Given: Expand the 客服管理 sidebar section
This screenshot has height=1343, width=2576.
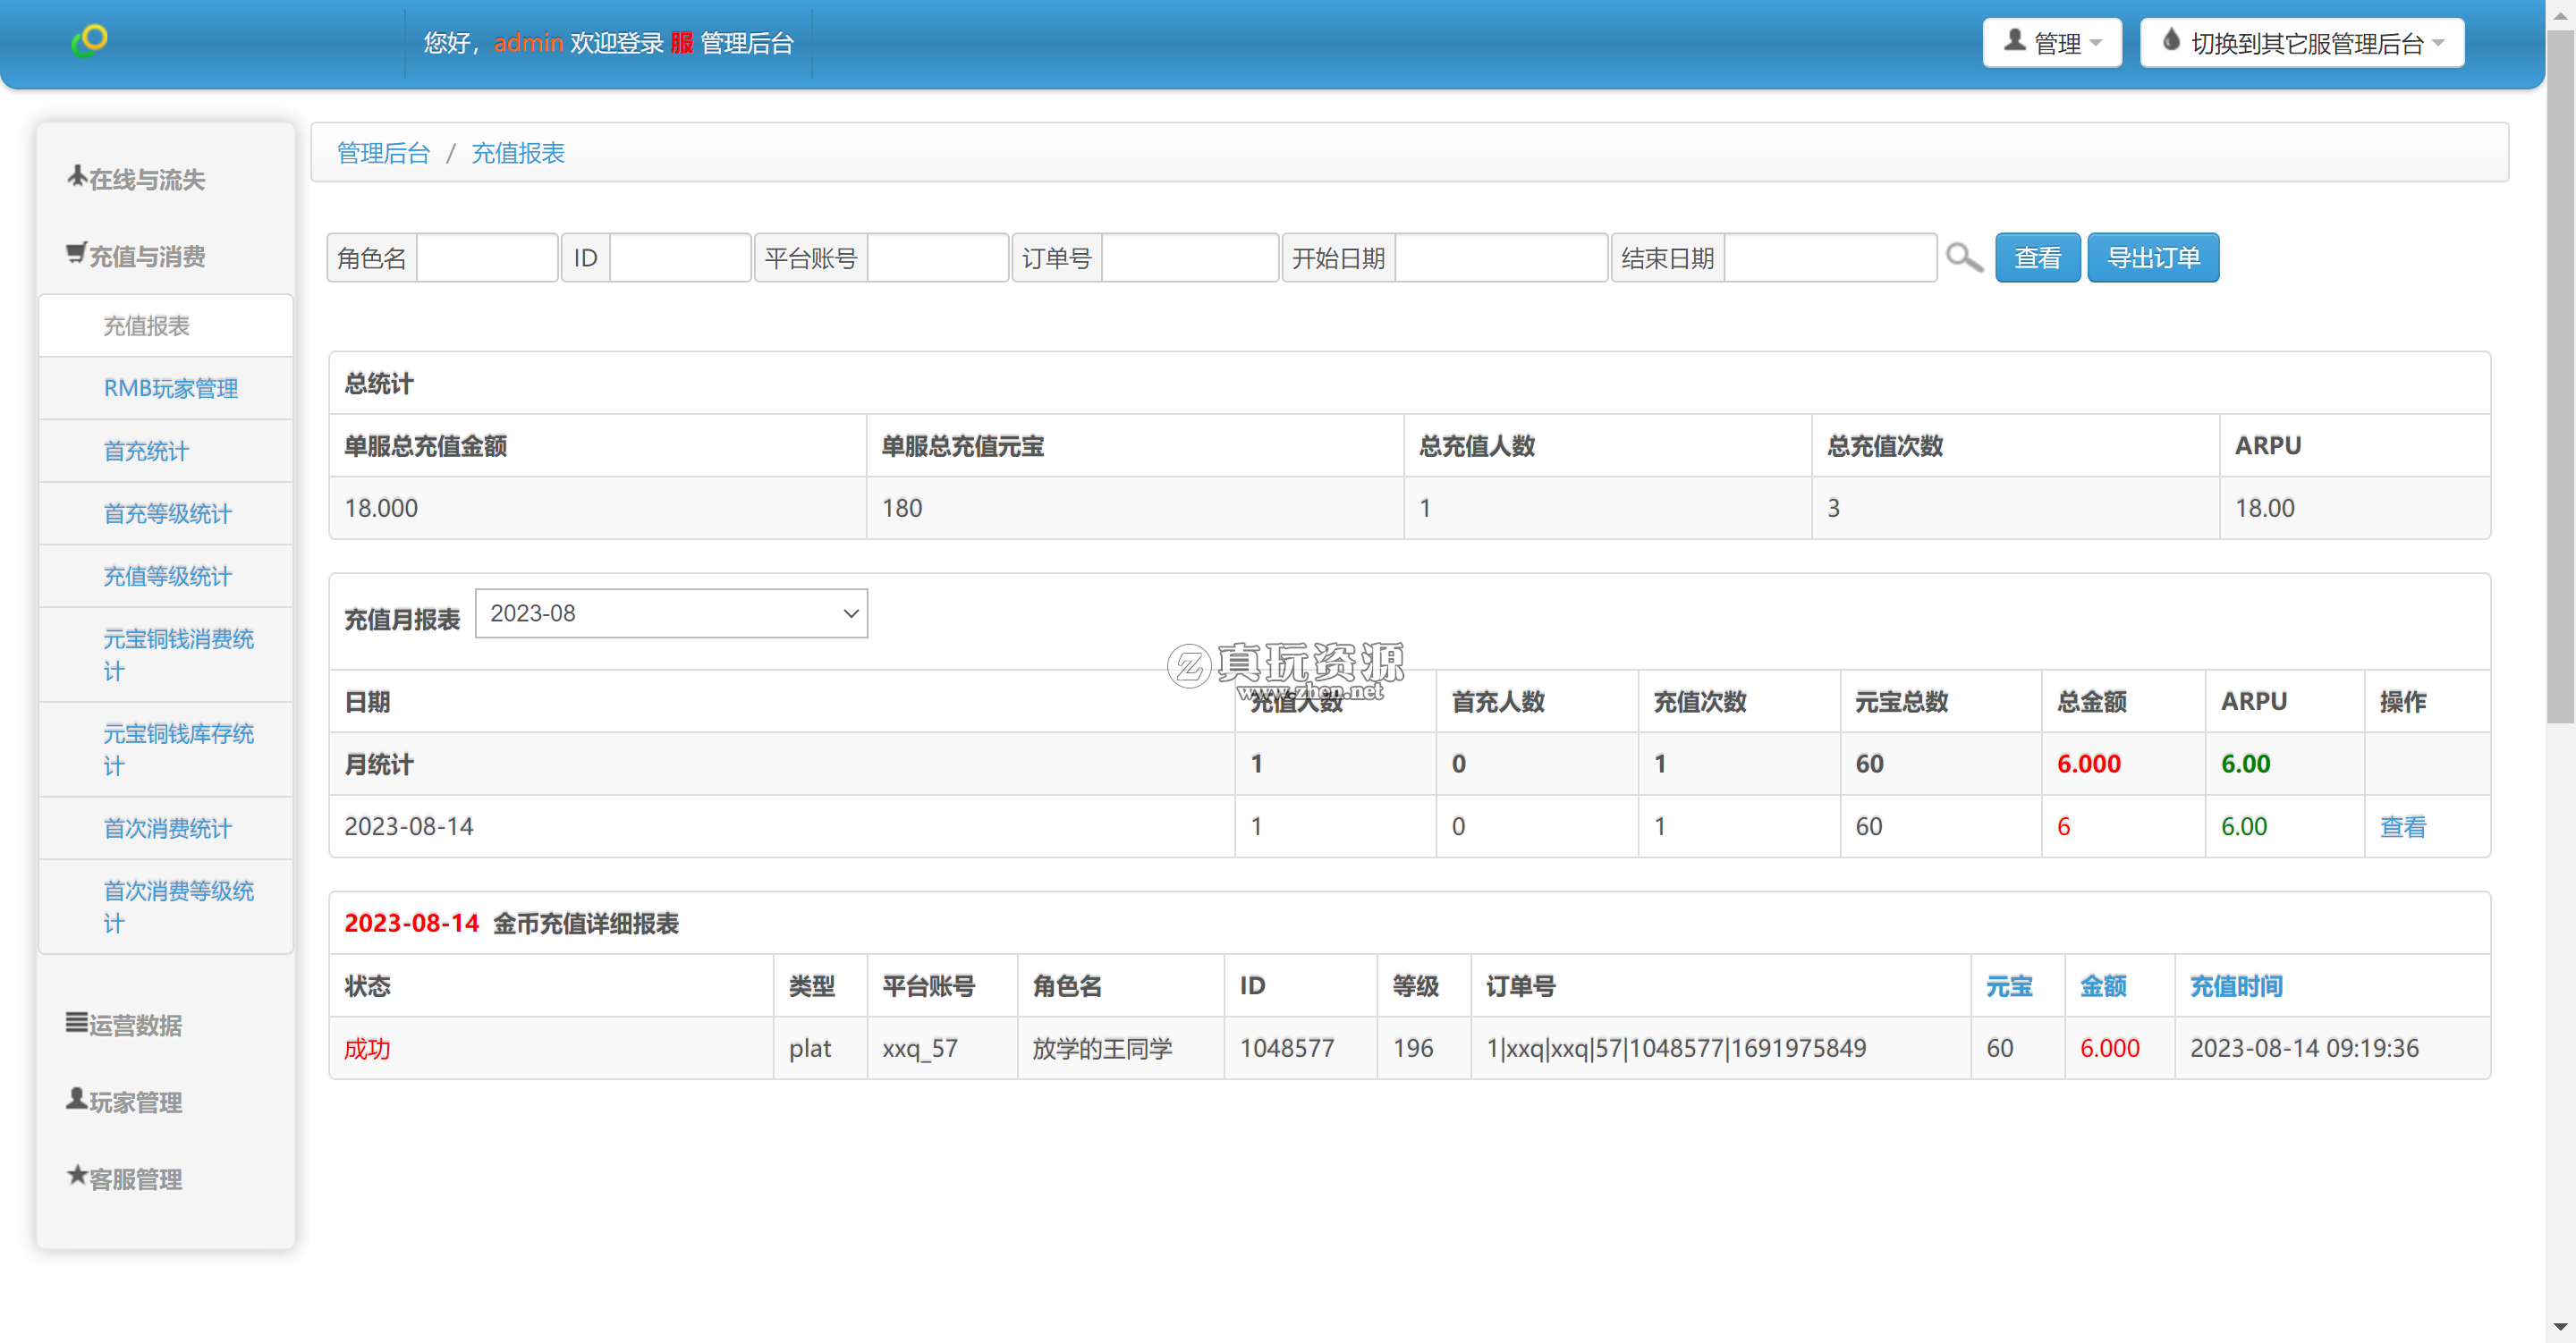Looking at the screenshot, I should click(x=124, y=1179).
